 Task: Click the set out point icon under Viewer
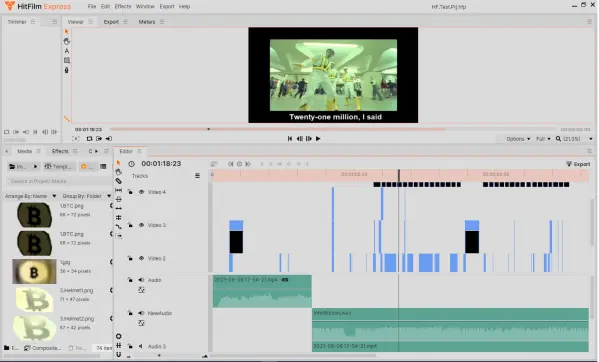(109, 139)
